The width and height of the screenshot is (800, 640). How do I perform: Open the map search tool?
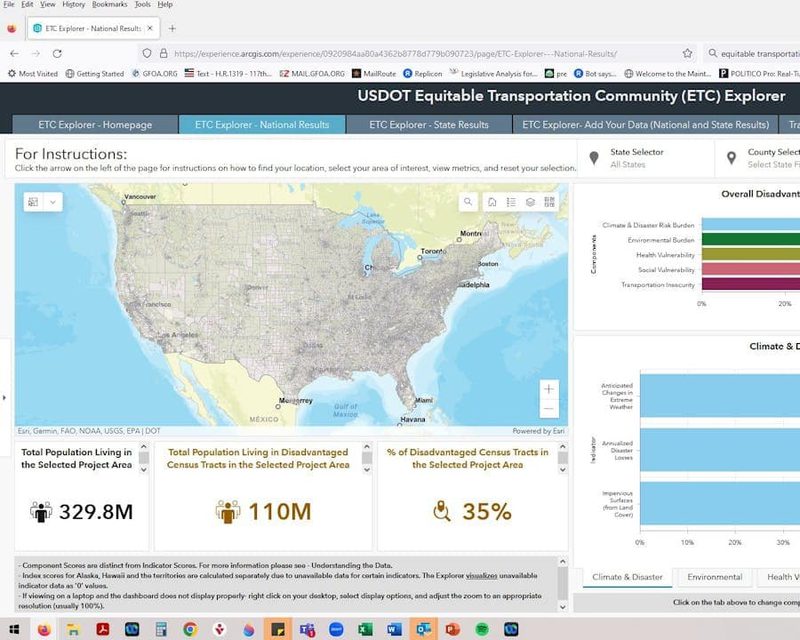click(x=468, y=202)
